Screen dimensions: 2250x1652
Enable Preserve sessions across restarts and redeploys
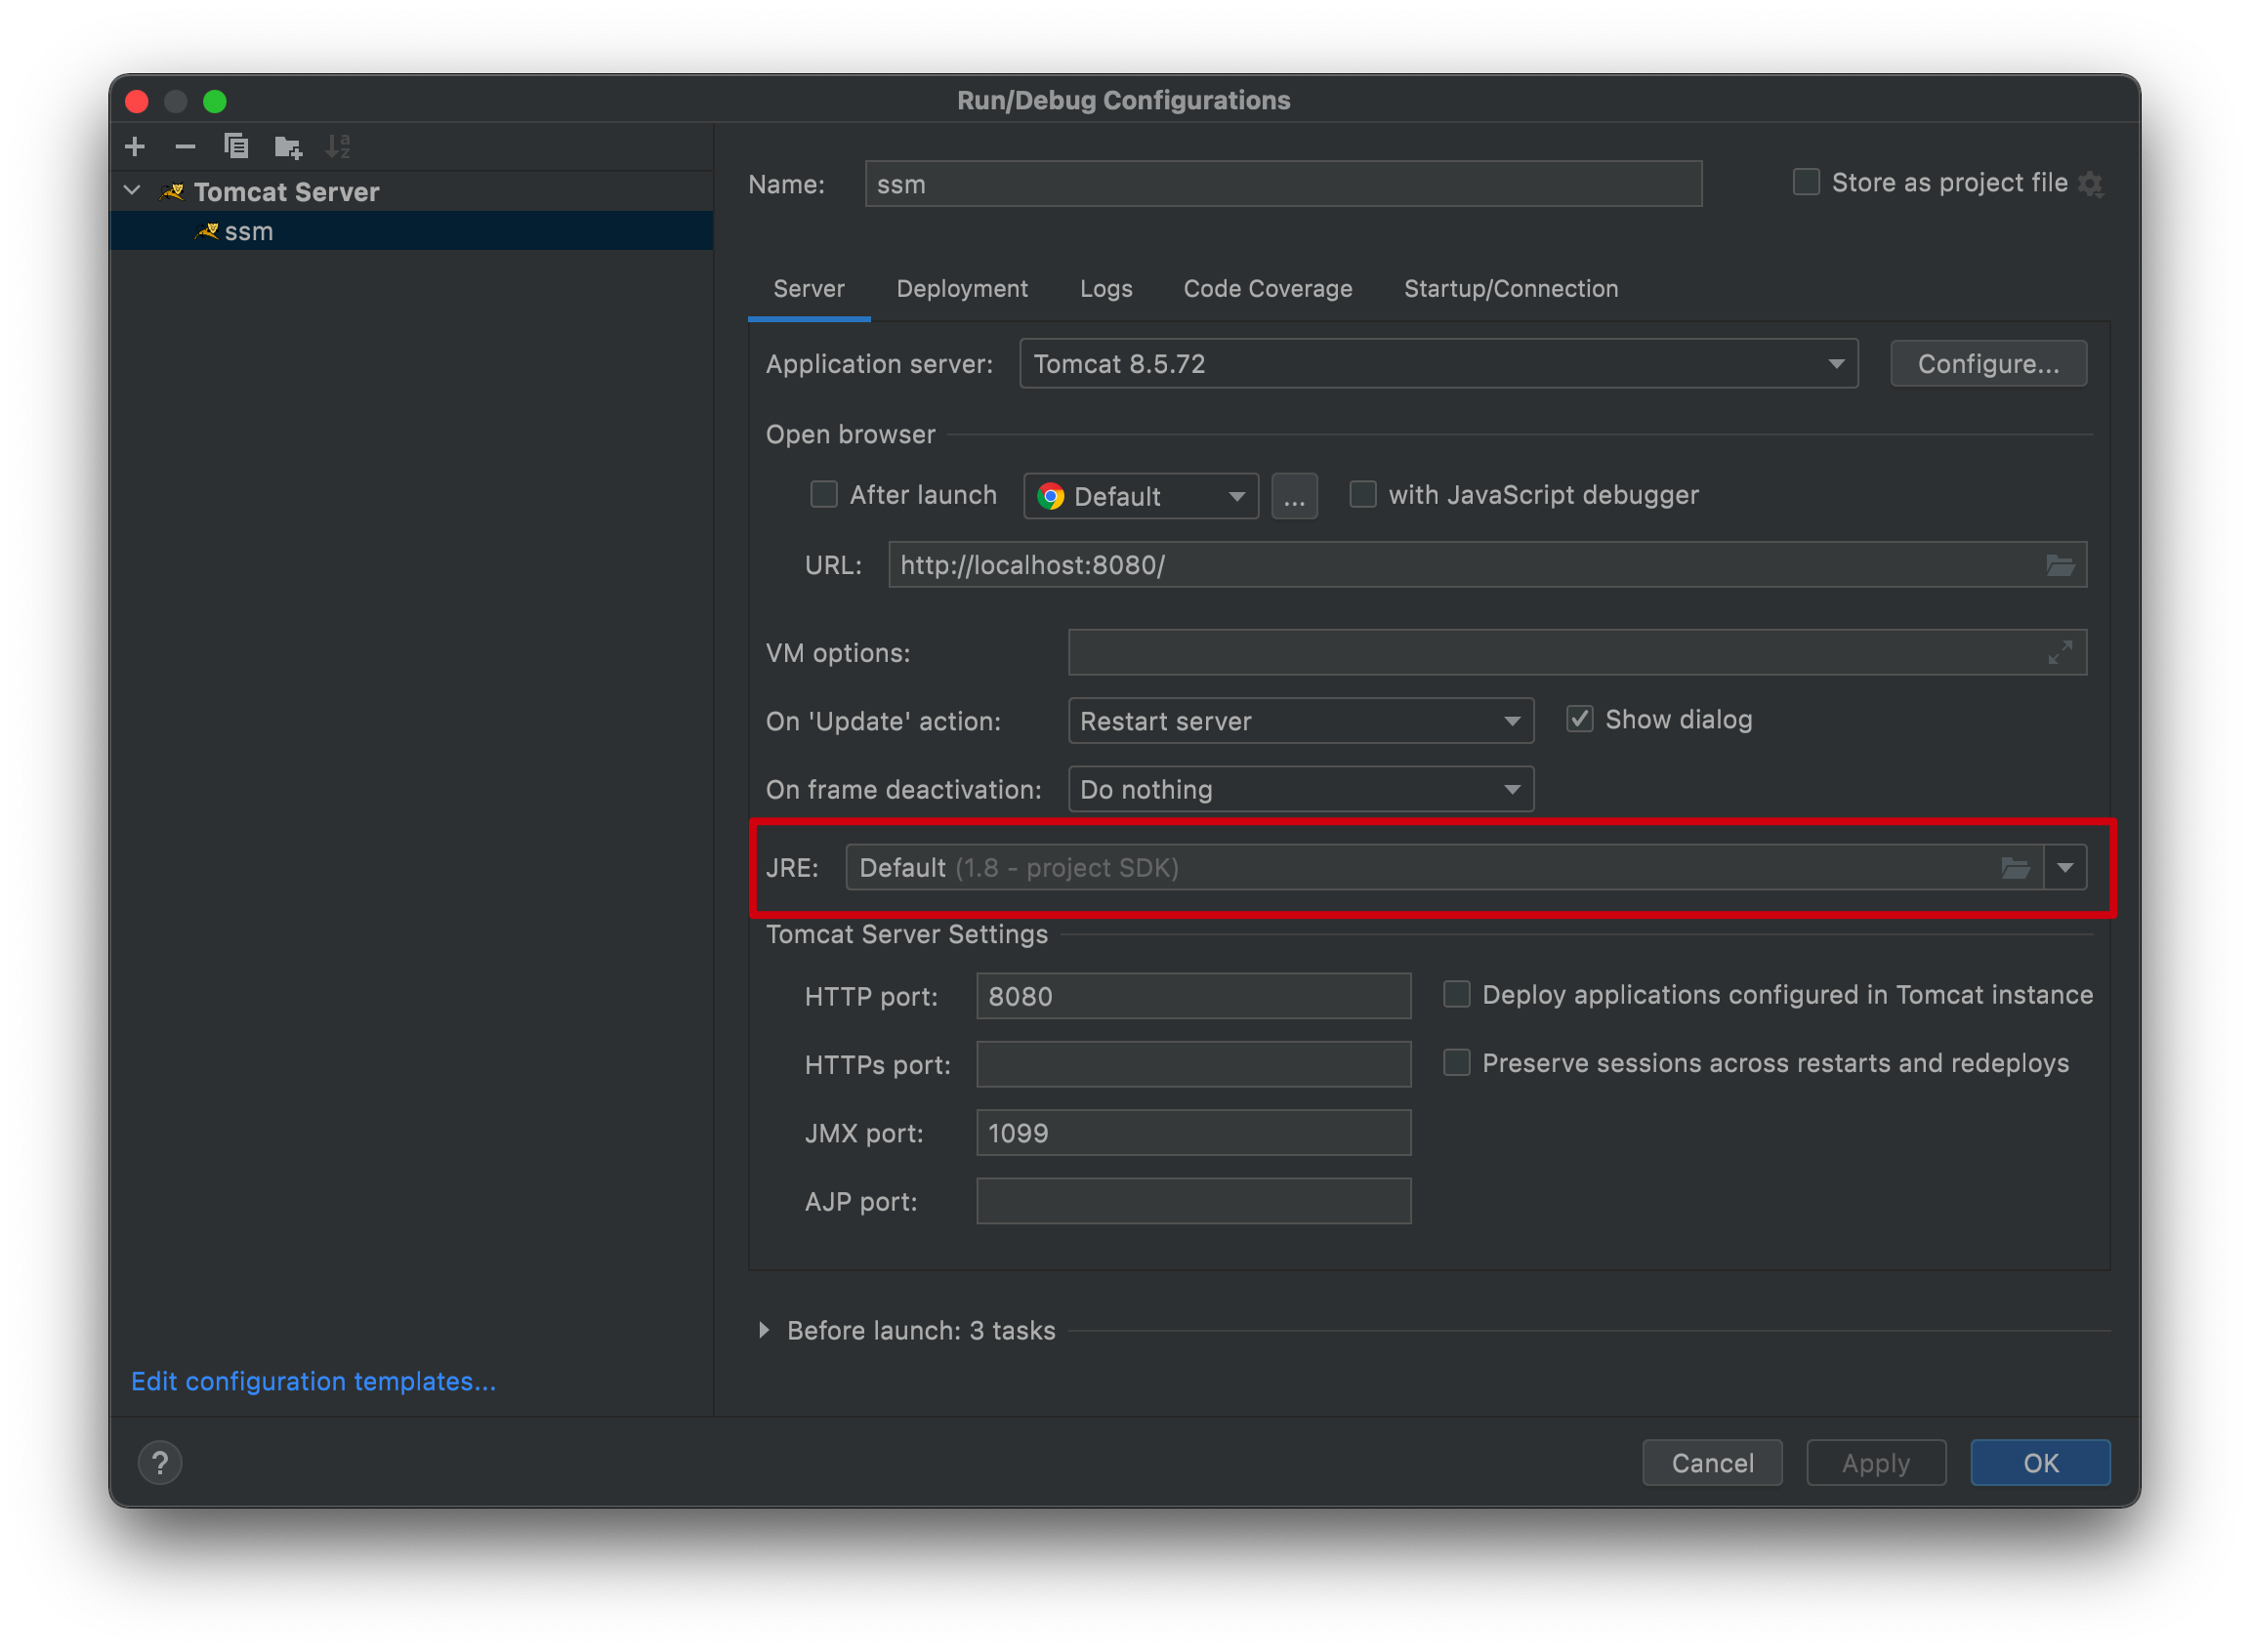coord(1457,1063)
